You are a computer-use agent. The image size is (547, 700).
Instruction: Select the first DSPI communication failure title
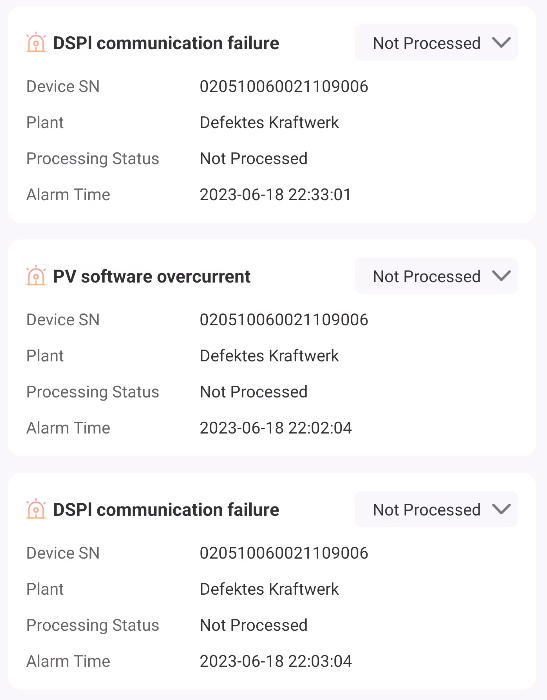[x=166, y=43]
